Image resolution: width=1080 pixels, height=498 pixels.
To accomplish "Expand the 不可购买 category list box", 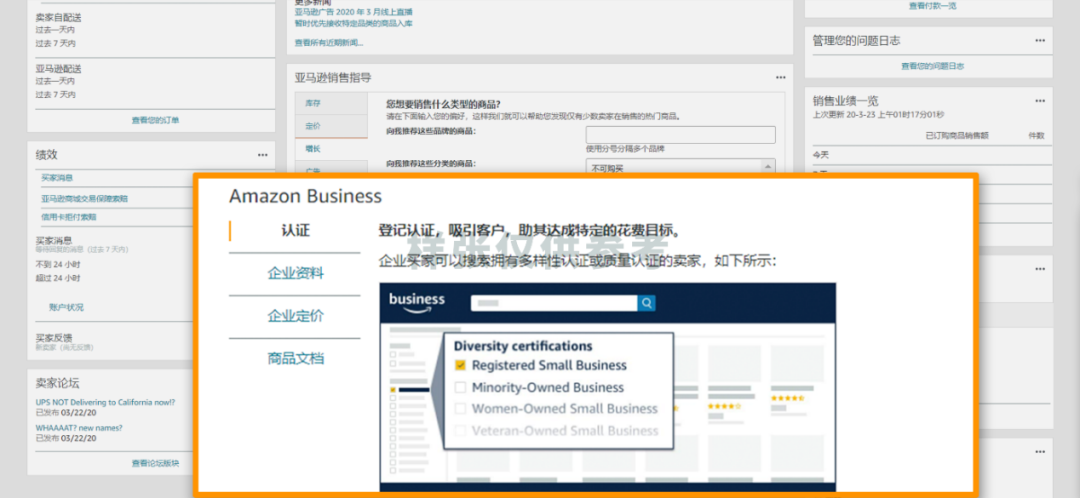I will [680, 167].
